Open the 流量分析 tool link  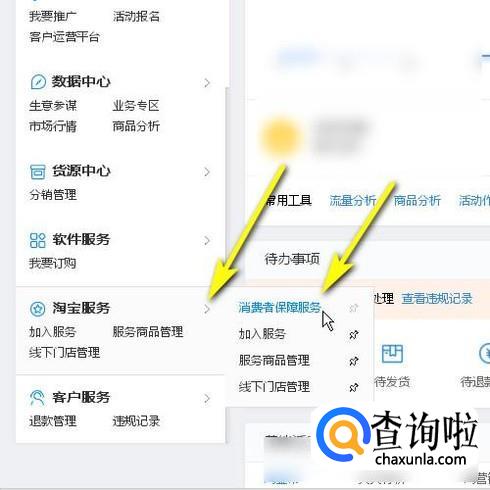(x=353, y=201)
